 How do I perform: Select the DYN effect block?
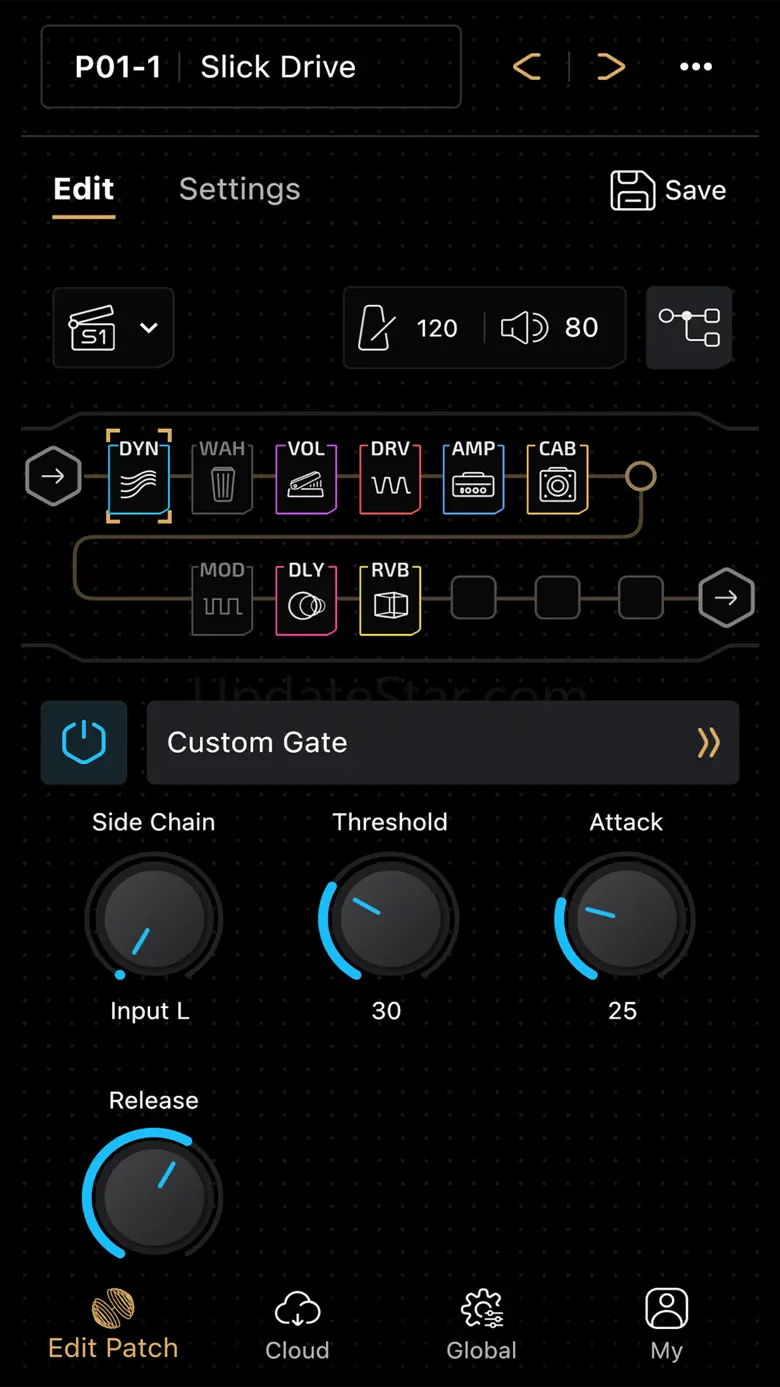[139, 476]
